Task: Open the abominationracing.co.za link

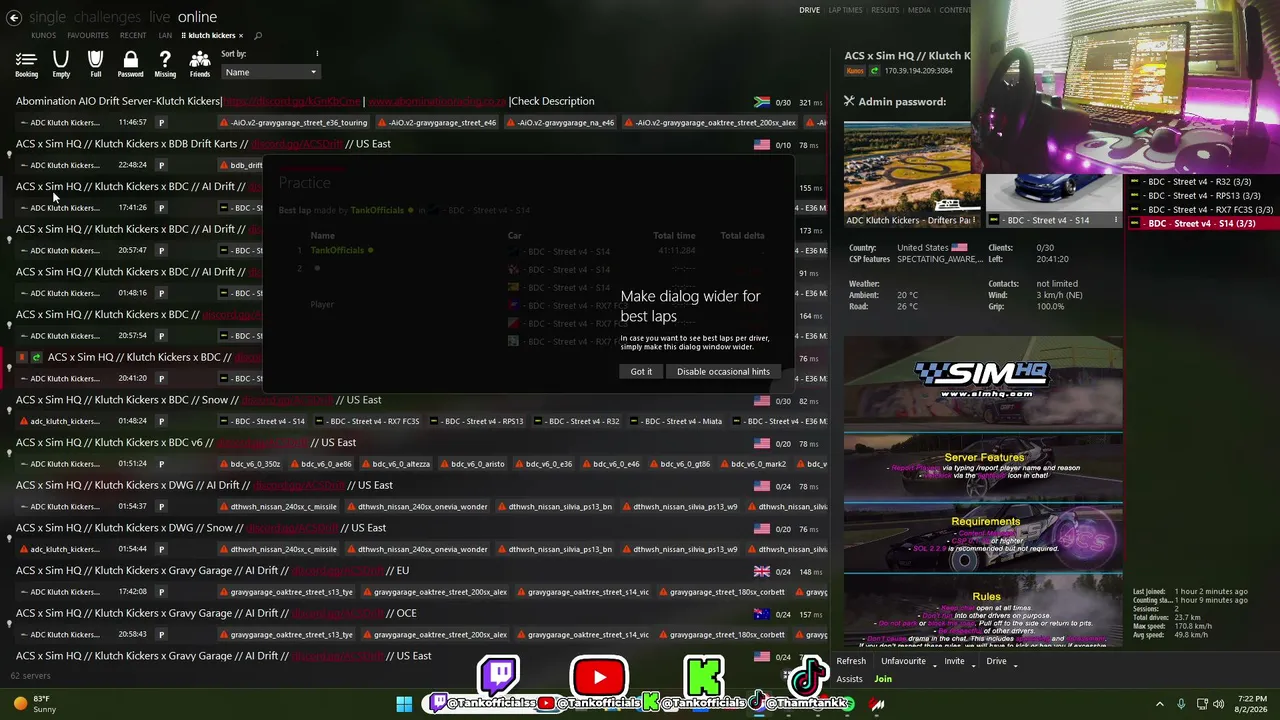Action: click(x=437, y=101)
